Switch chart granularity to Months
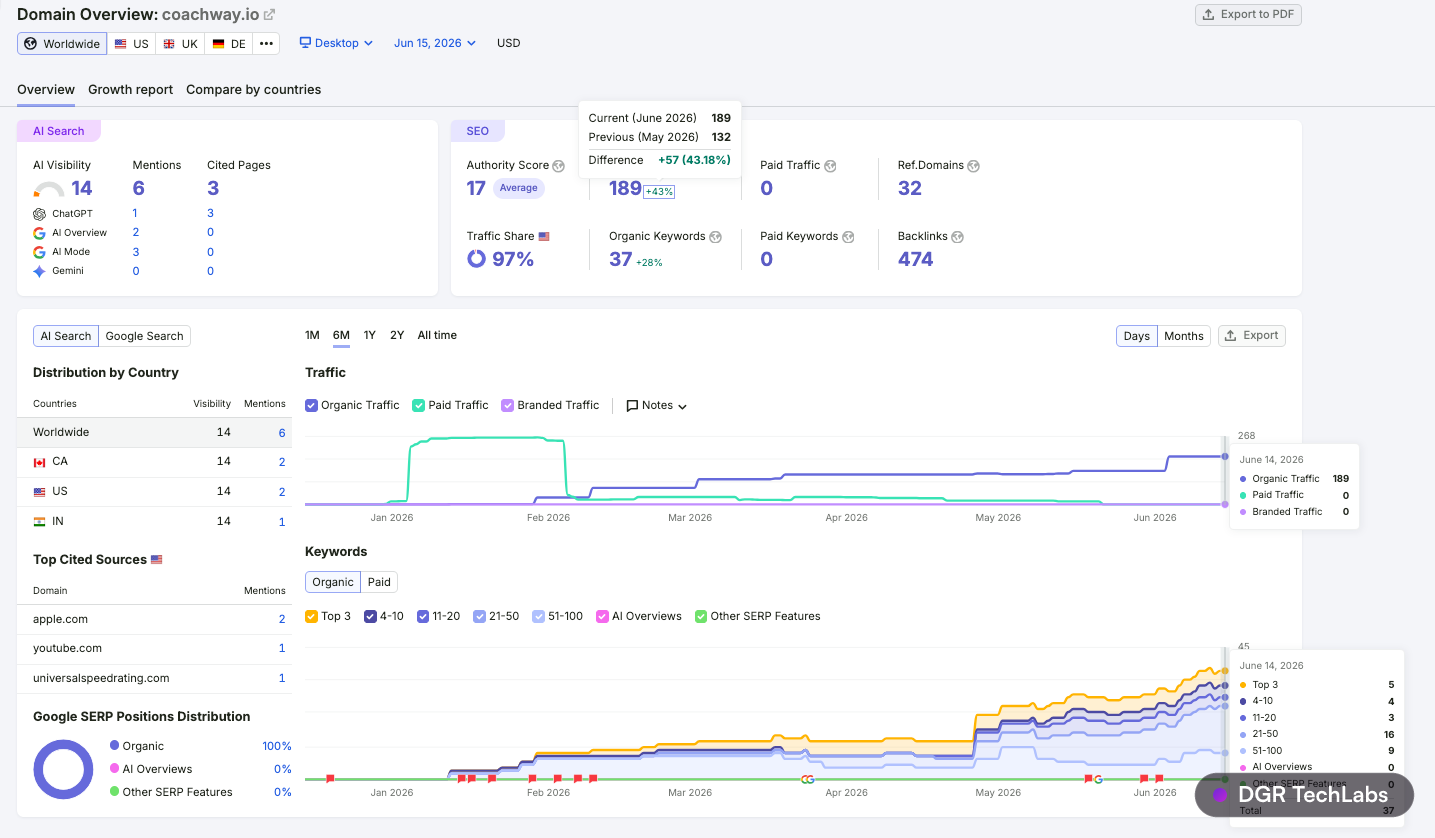 (1184, 336)
